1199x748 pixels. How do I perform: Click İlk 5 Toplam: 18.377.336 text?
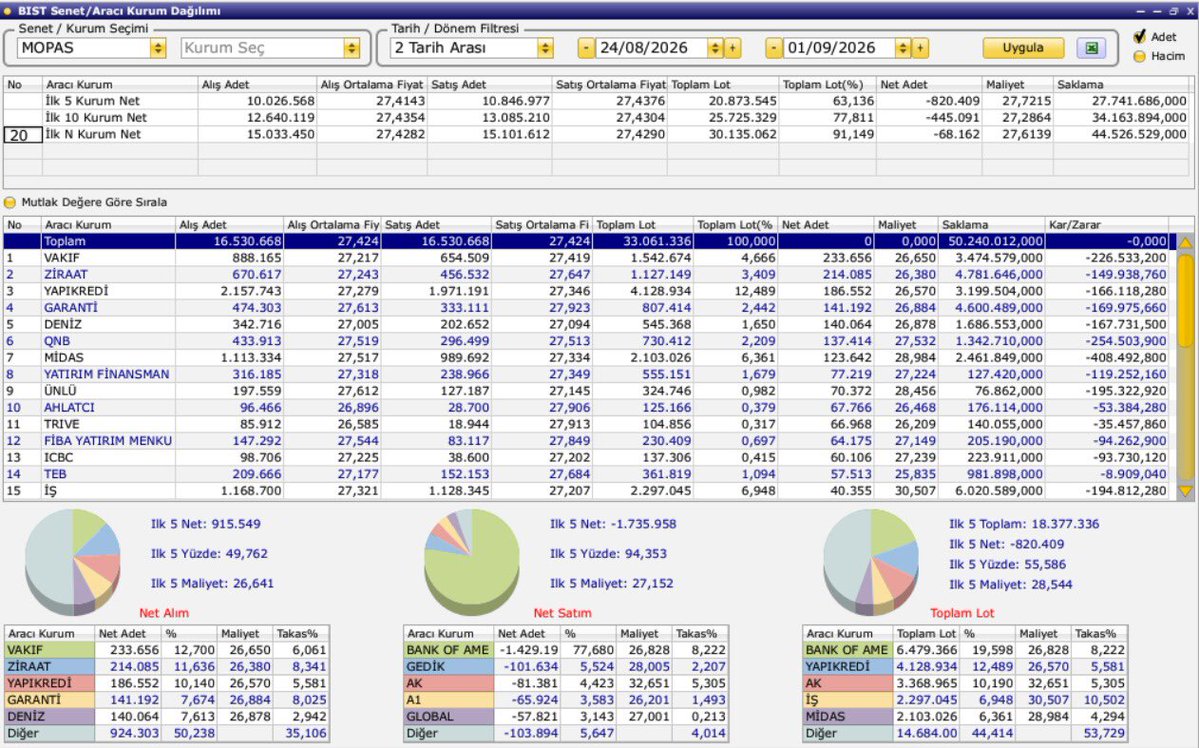tap(1024, 525)
